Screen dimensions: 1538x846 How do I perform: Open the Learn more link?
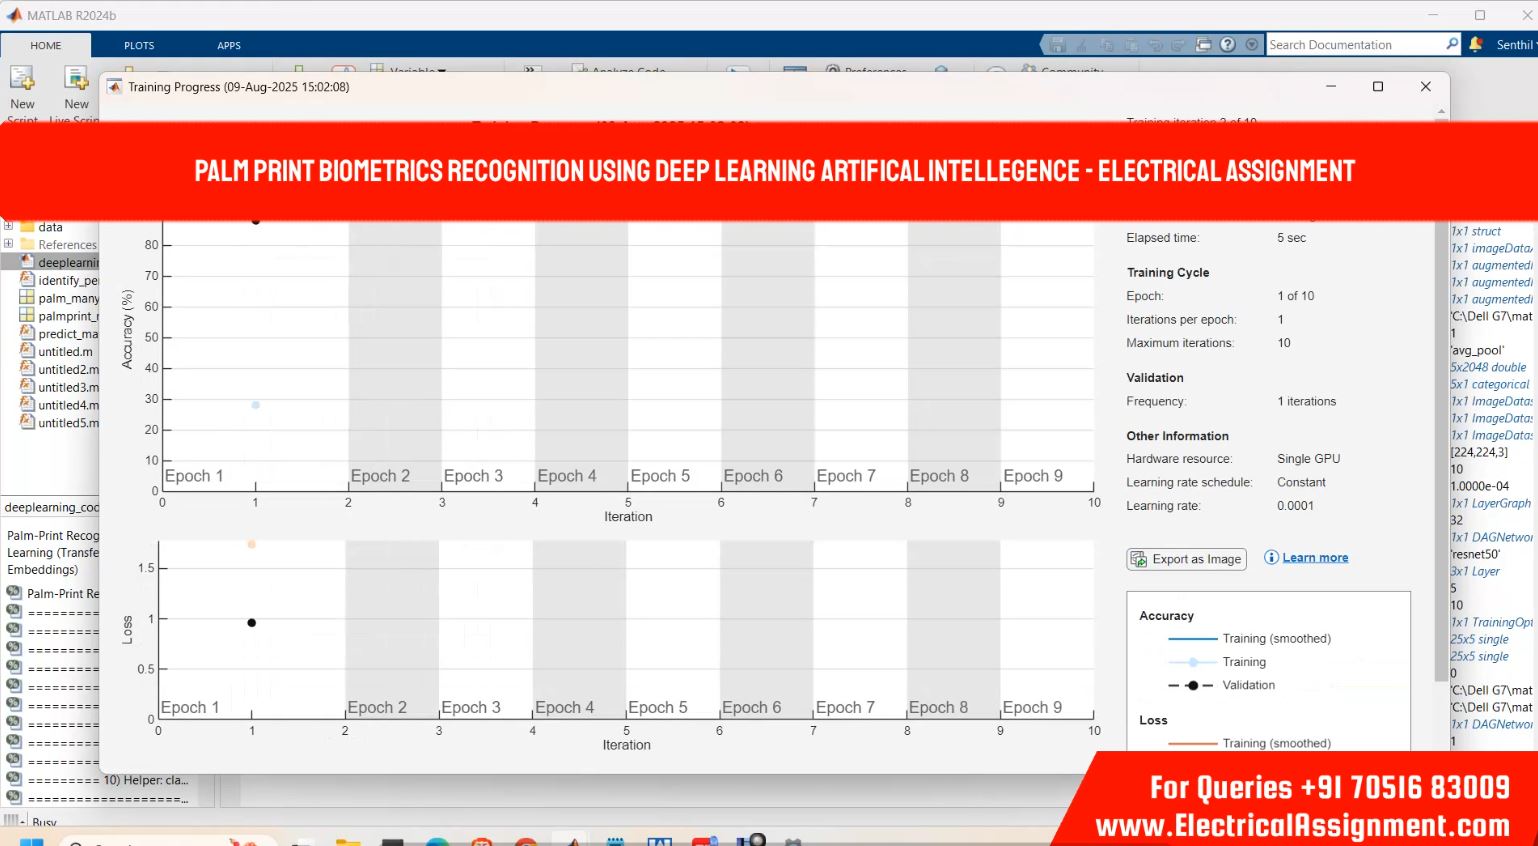coord(1315,558)
